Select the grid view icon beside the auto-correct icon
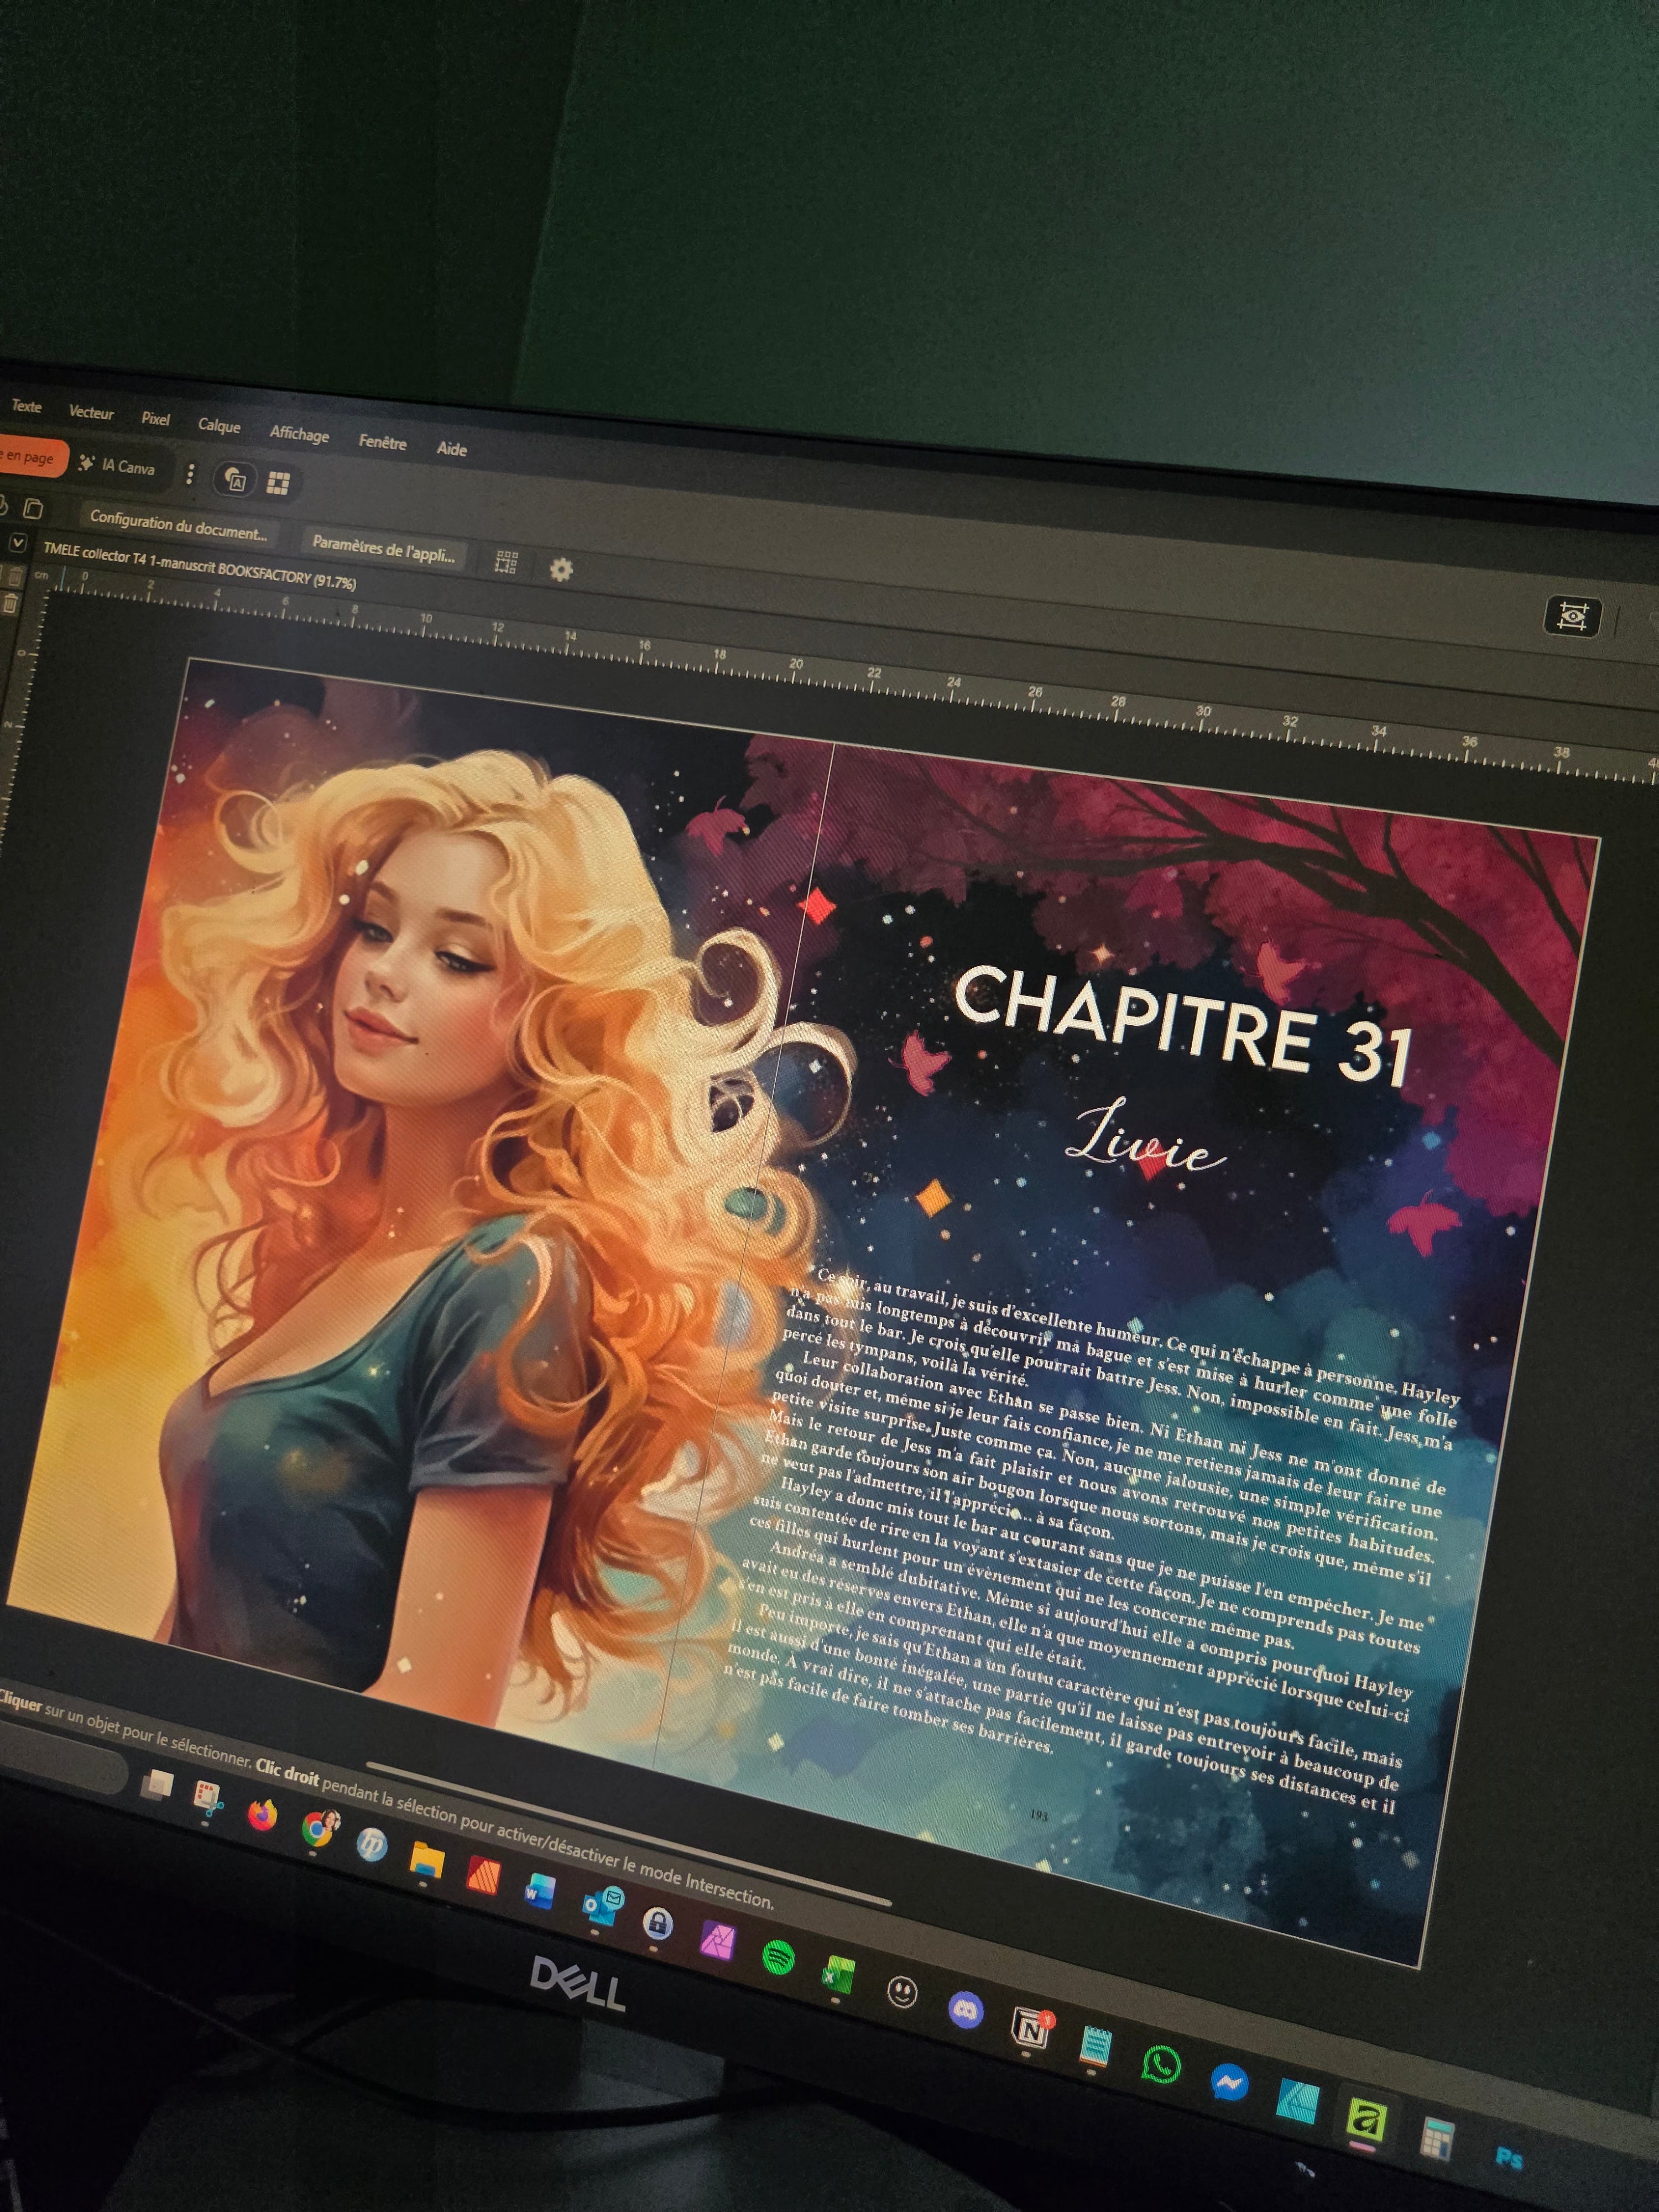1659x2212 pixels. point(279,483)
